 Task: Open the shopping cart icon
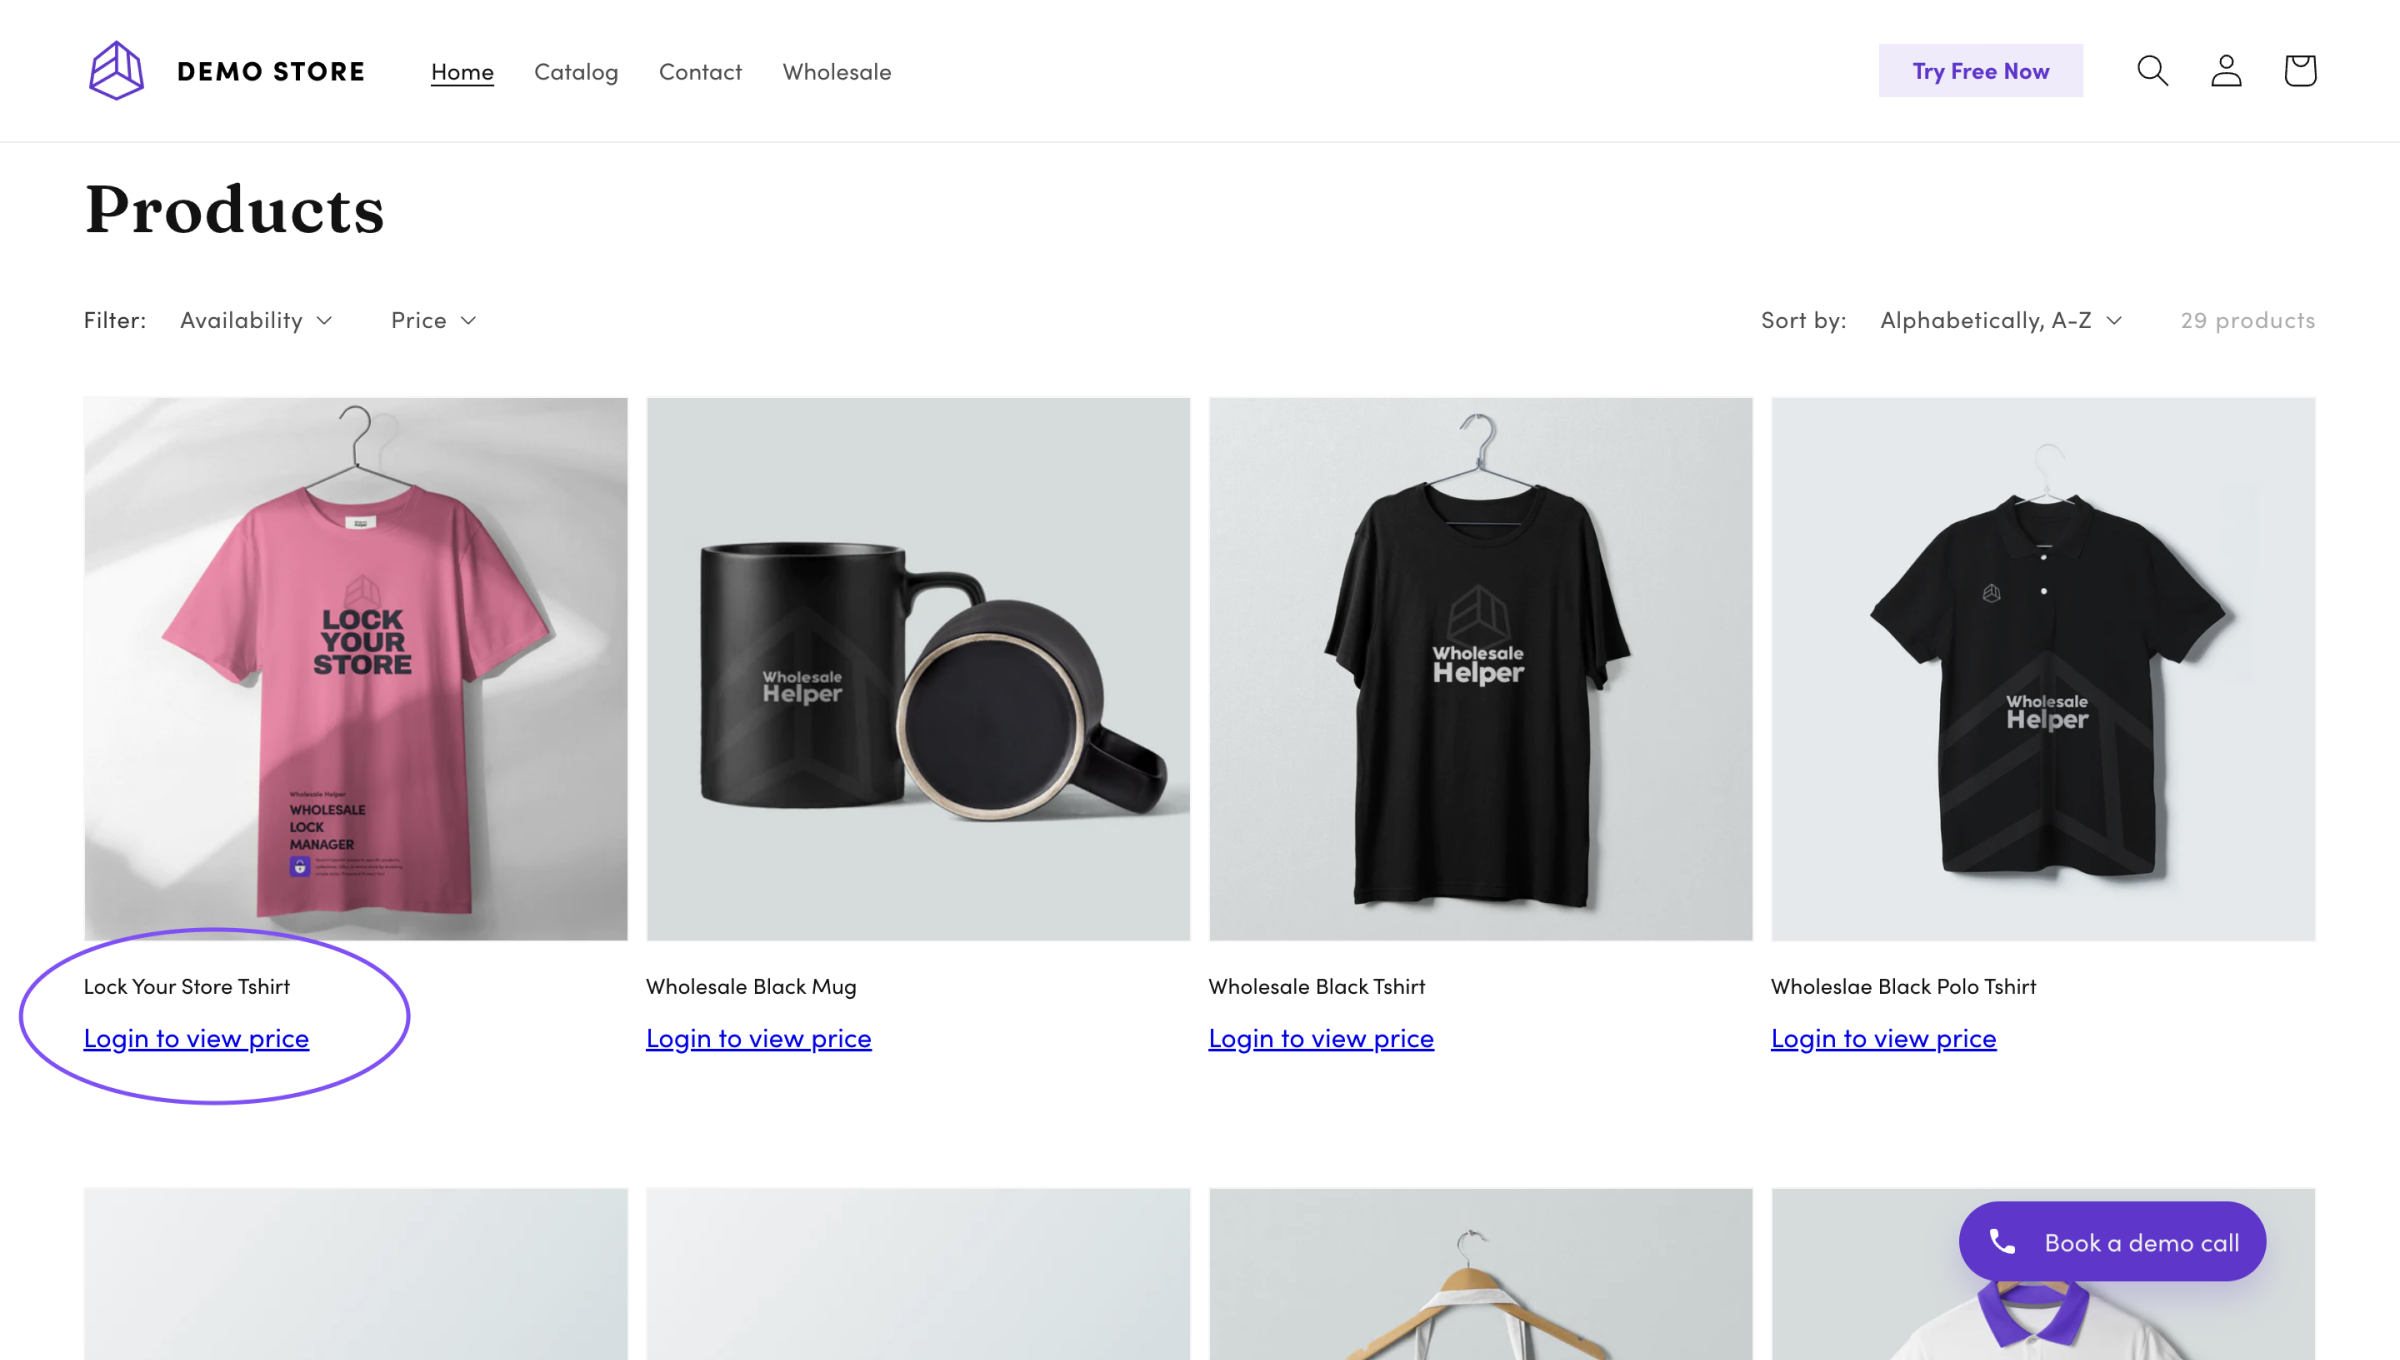pyautogui.click(x=2300, y=70)
